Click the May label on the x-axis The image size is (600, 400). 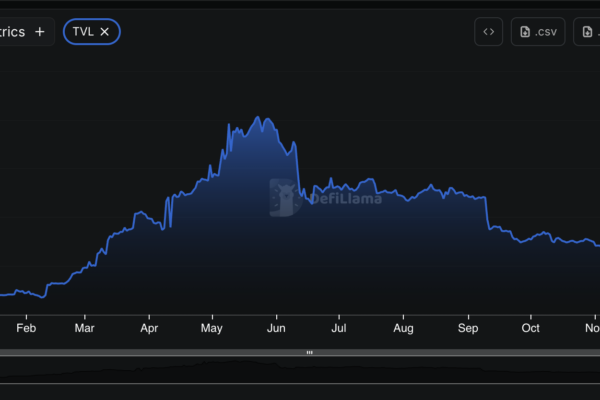(211, 328)
